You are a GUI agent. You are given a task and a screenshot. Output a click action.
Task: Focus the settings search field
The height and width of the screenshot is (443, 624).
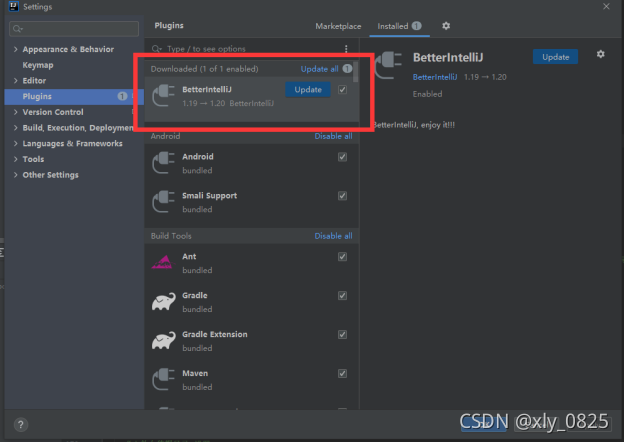tap(74, 29)
